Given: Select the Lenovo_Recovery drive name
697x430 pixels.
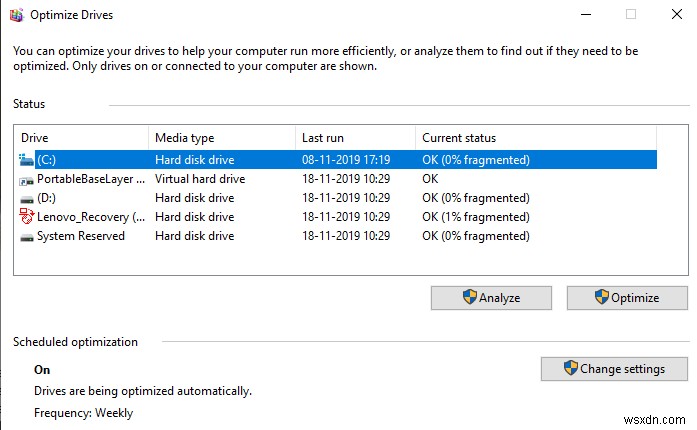Looking at the screenshot, I should (x=91, y=217).
